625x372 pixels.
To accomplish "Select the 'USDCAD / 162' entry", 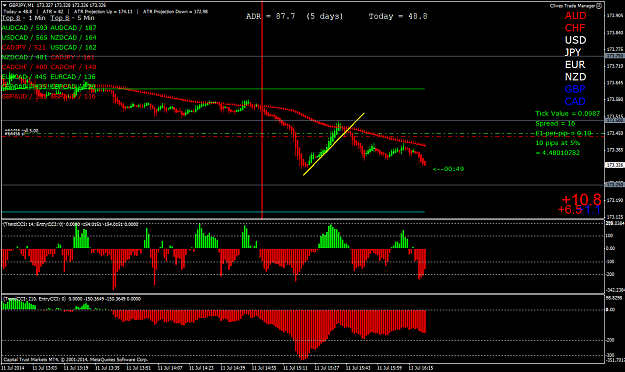I will click(x=73, y=47).
